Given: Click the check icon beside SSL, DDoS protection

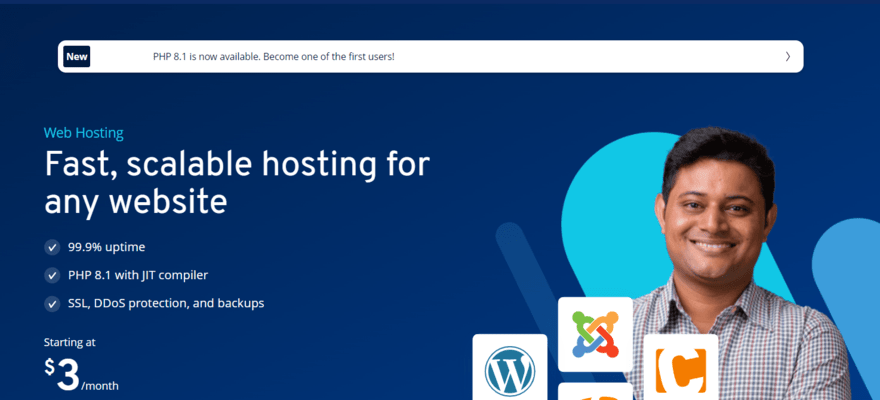Looking at the screenshot, I should point(52,304).
